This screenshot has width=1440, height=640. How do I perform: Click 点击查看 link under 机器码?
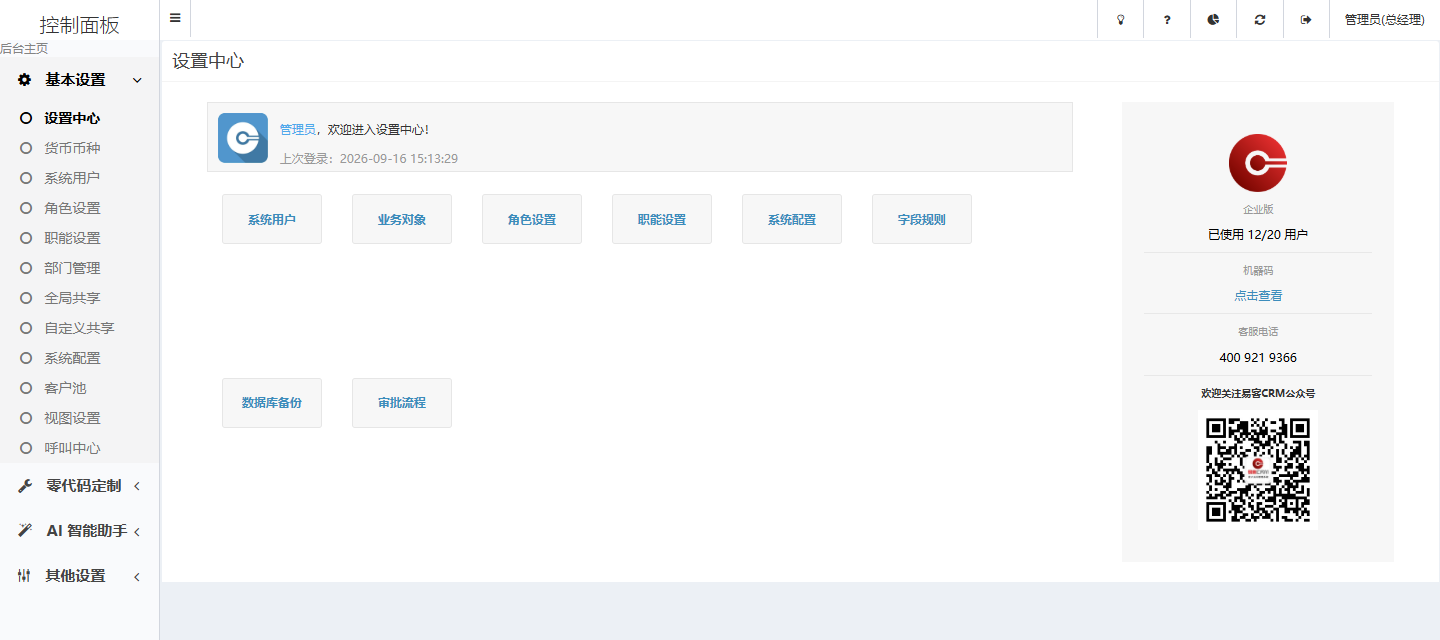coord(1258,296)
